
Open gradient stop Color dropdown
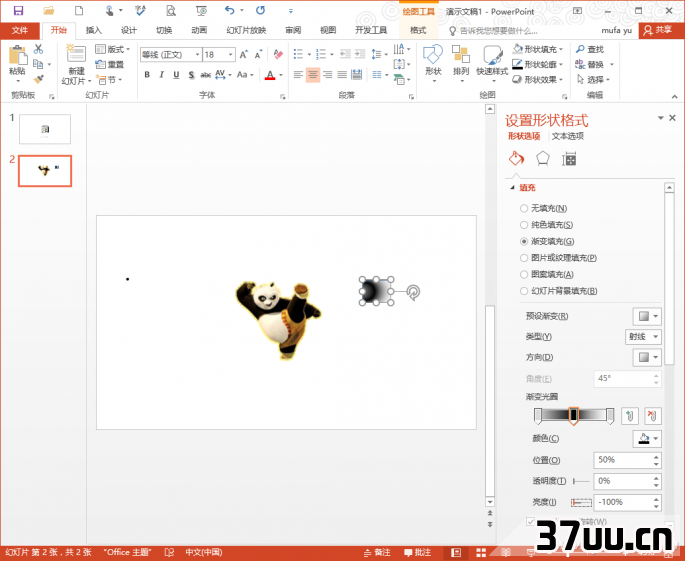click(x=647, y=439)
